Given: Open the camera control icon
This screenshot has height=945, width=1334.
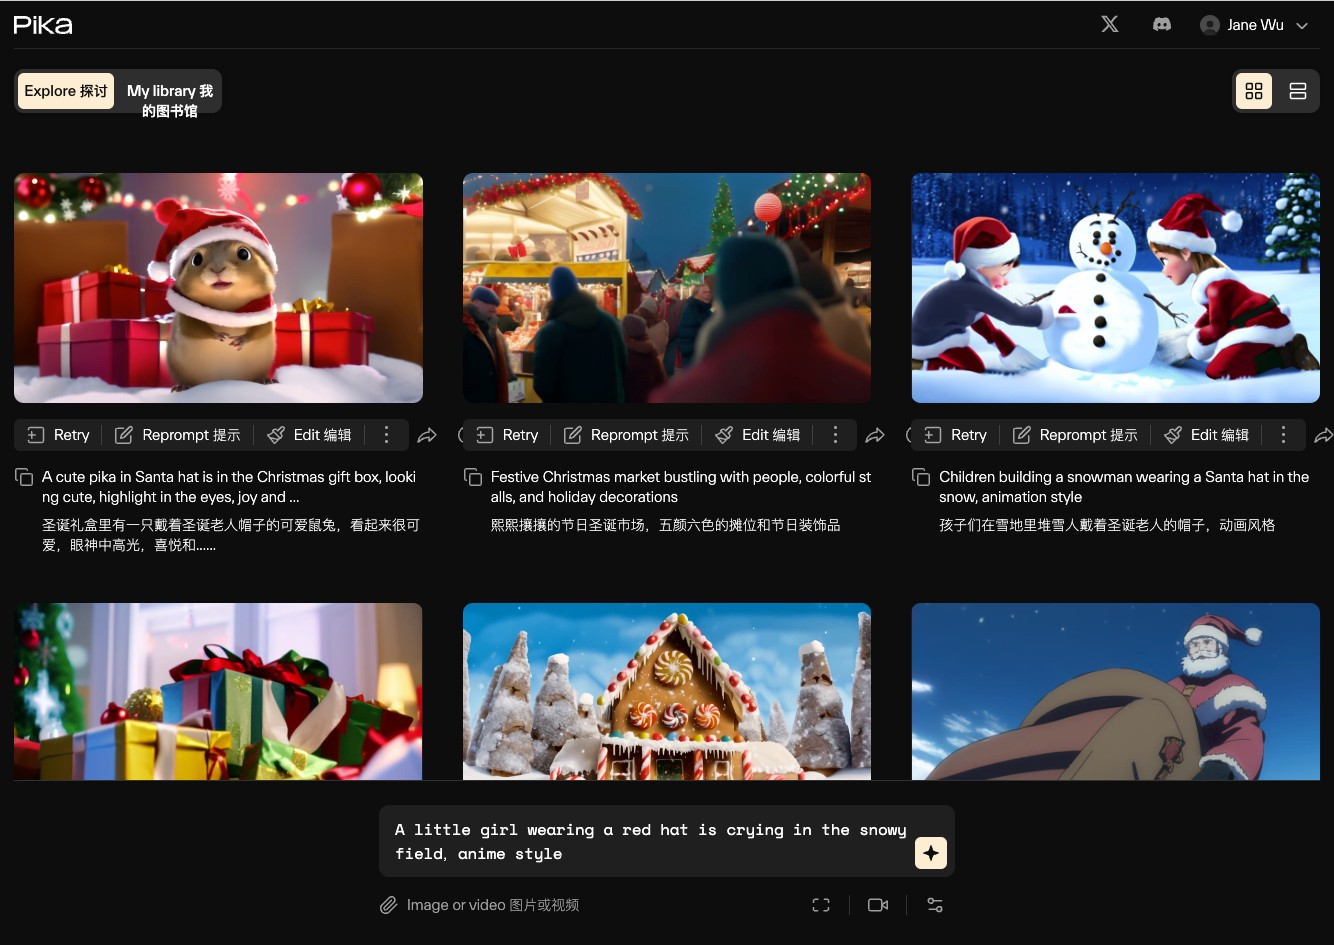Looking at the screenshot, I should tap(878, 905).
